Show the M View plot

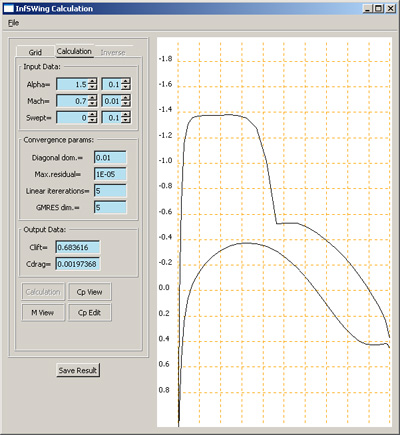(x=43, y=313)
